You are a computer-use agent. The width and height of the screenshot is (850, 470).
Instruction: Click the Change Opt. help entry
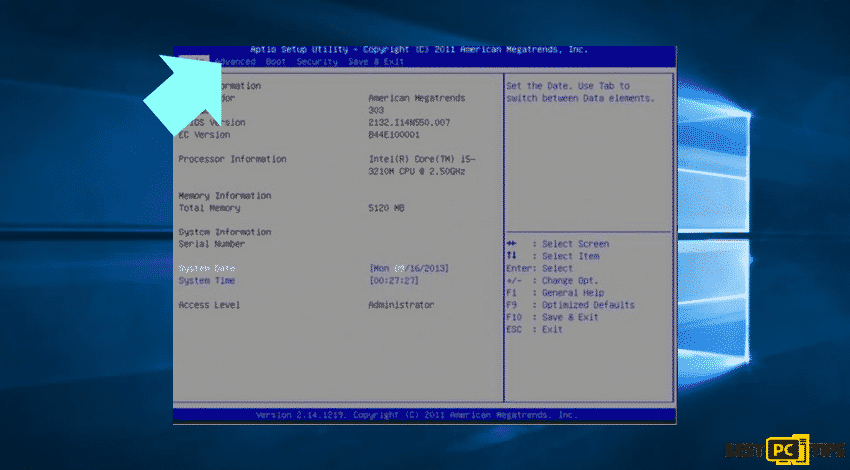(x=552, y=281)
